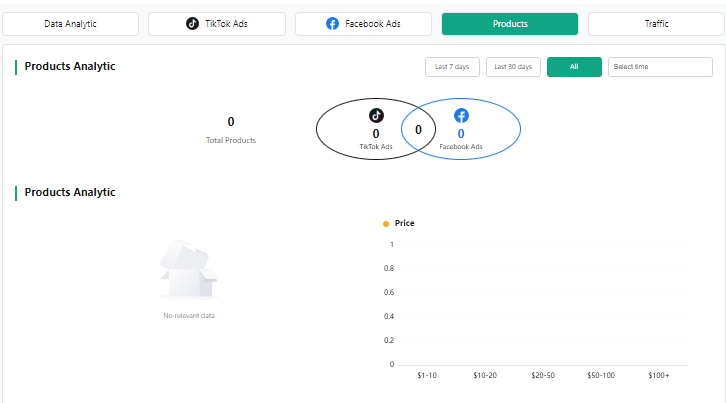Click the No relevant data box illustration

click(189, 270)
